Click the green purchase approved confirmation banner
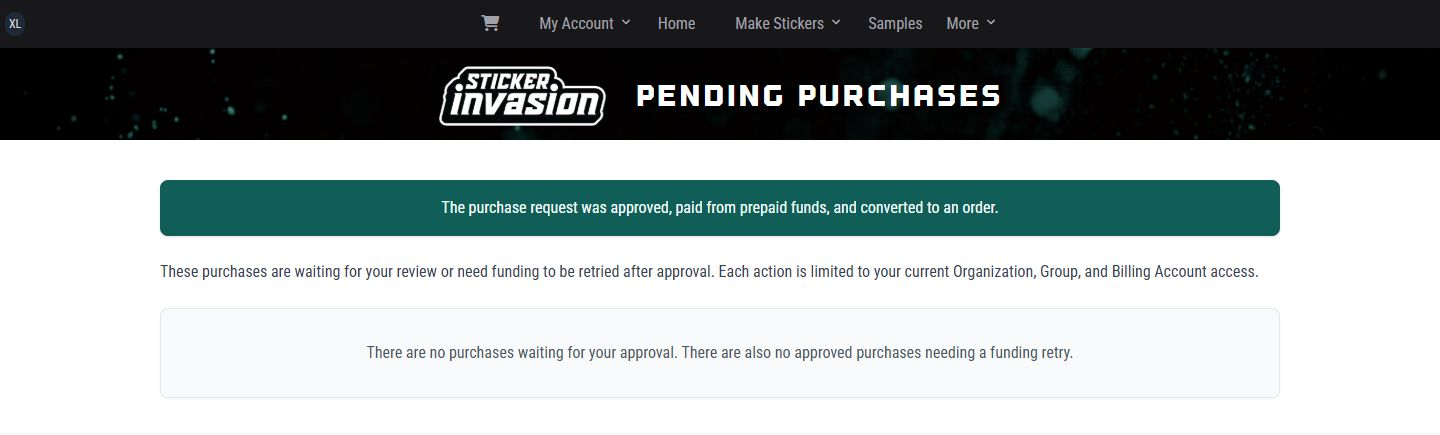Viewport: 1440px width, 435px height. (x=720, y=208)
